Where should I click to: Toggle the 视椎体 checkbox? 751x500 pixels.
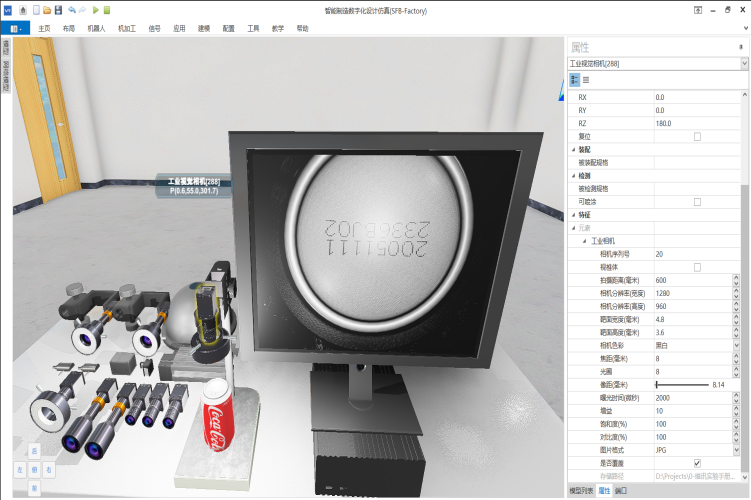click(697, 267)
